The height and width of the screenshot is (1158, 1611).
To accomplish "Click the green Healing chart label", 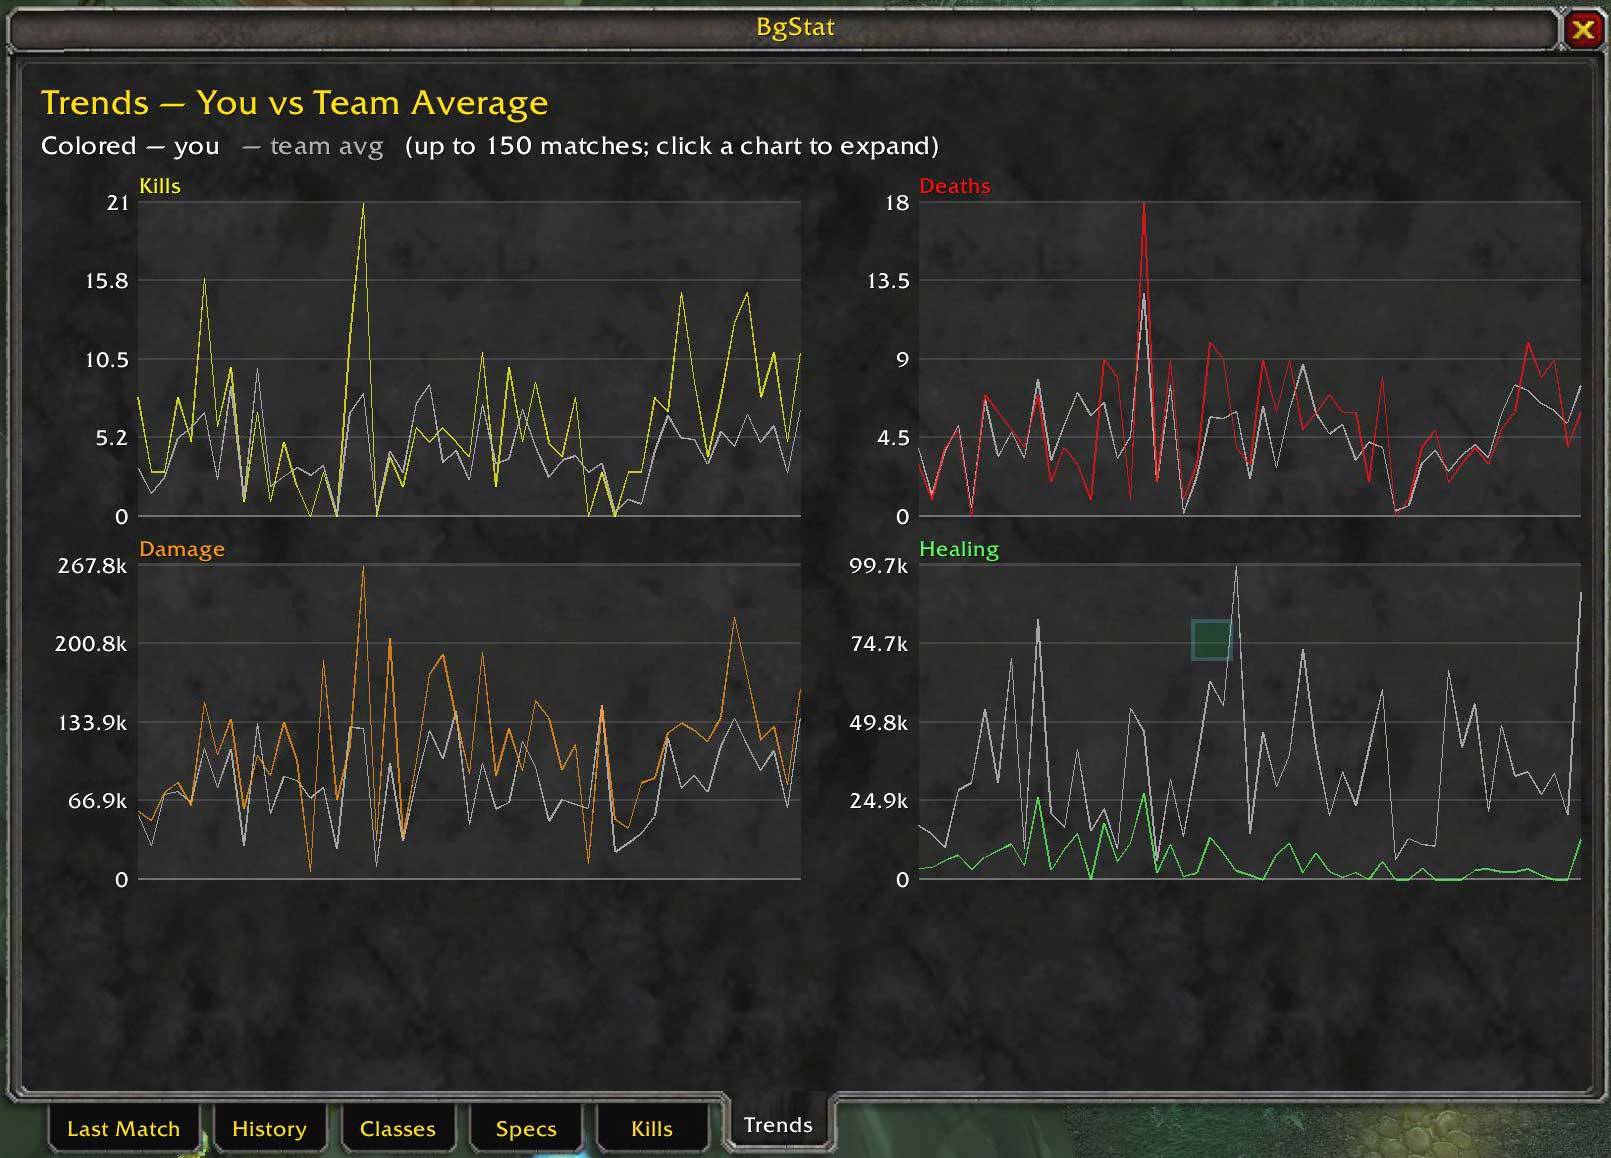I will [959, 549].
